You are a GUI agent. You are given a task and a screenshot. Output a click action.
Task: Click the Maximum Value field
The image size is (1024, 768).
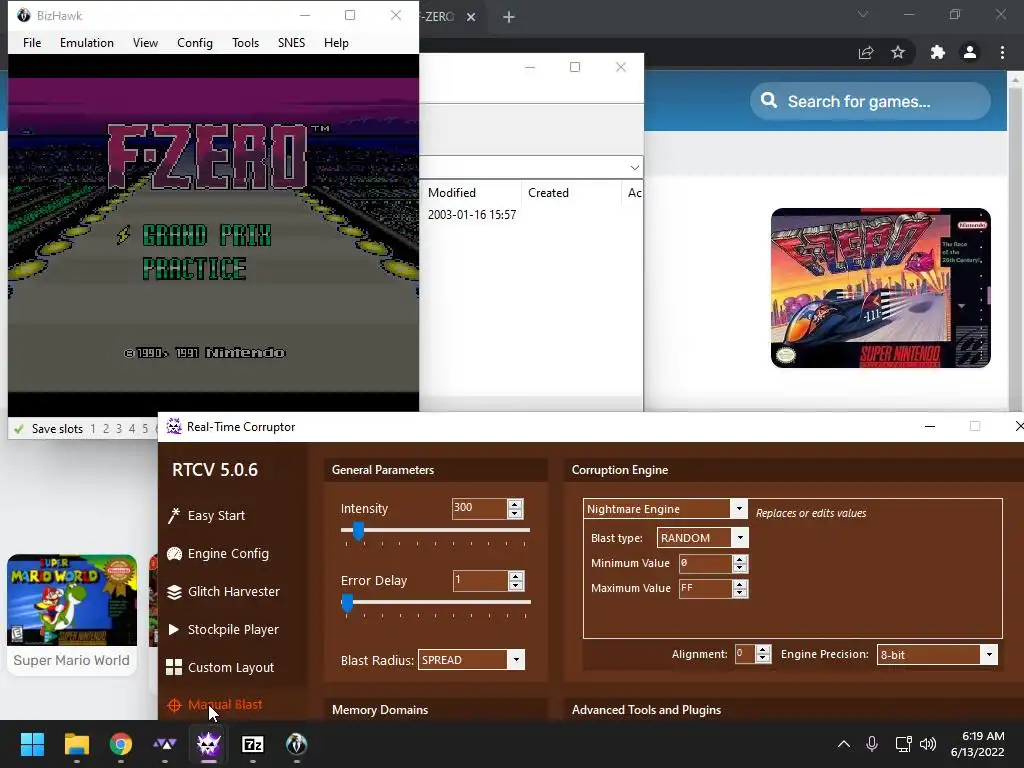point(705,588)
